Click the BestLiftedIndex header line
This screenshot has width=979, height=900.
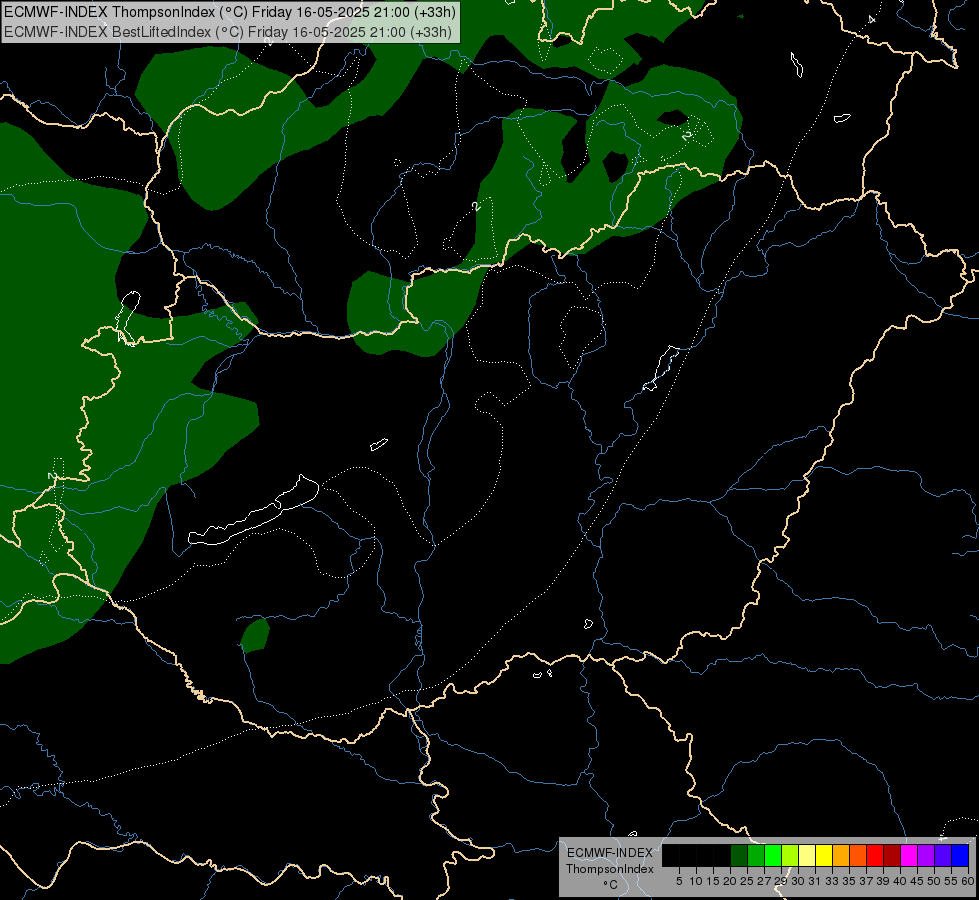point(228,32)
